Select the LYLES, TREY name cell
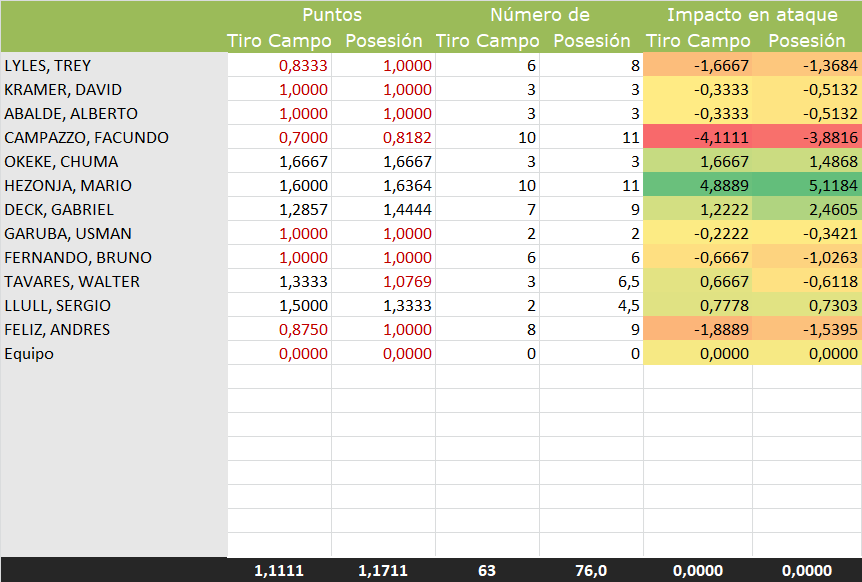862x582 pixels. pos(48,66)
